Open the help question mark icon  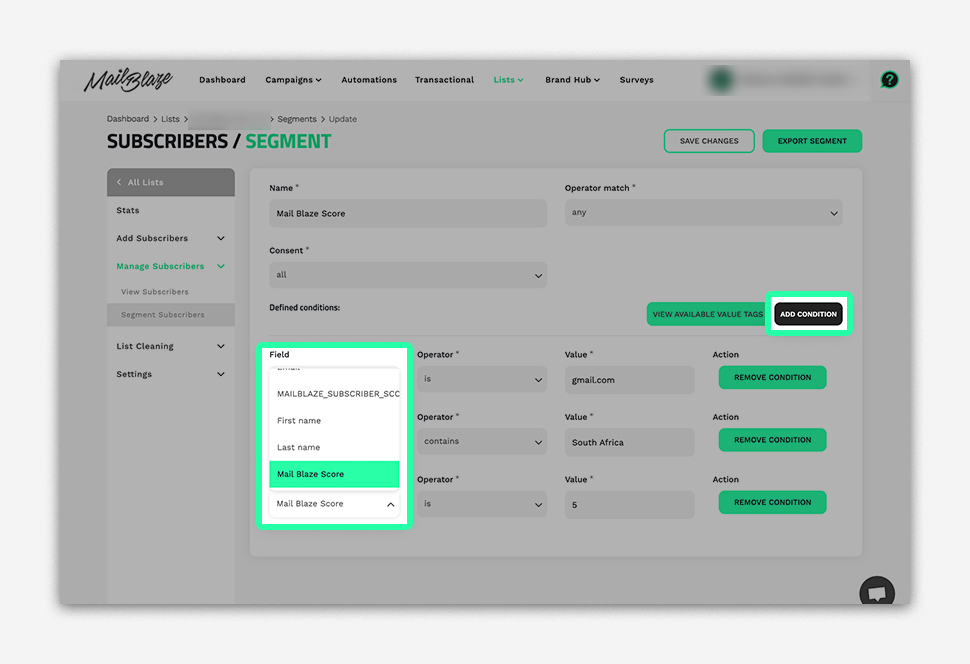(x=889, y=80)
